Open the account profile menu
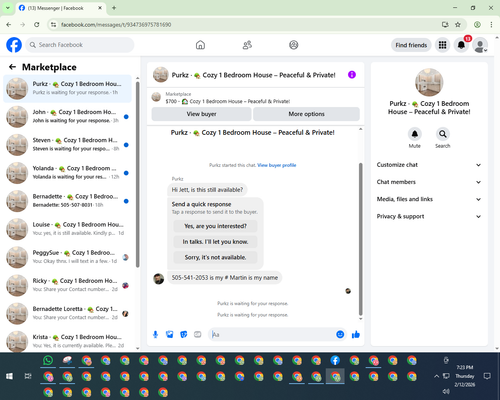The width and height of the screenshot is (500, 400). (x=480, y=45)
